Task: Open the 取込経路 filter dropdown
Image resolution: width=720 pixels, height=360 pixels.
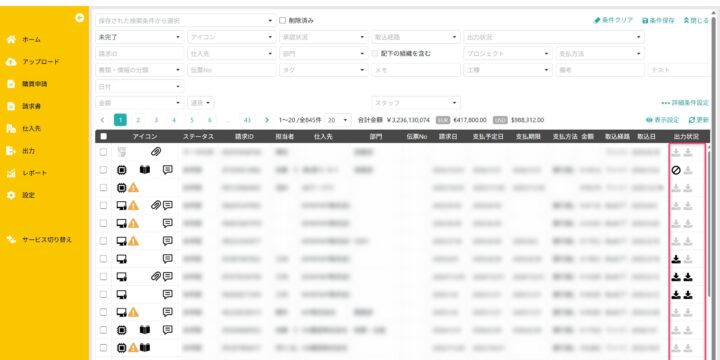Action: tap(416, 37)
